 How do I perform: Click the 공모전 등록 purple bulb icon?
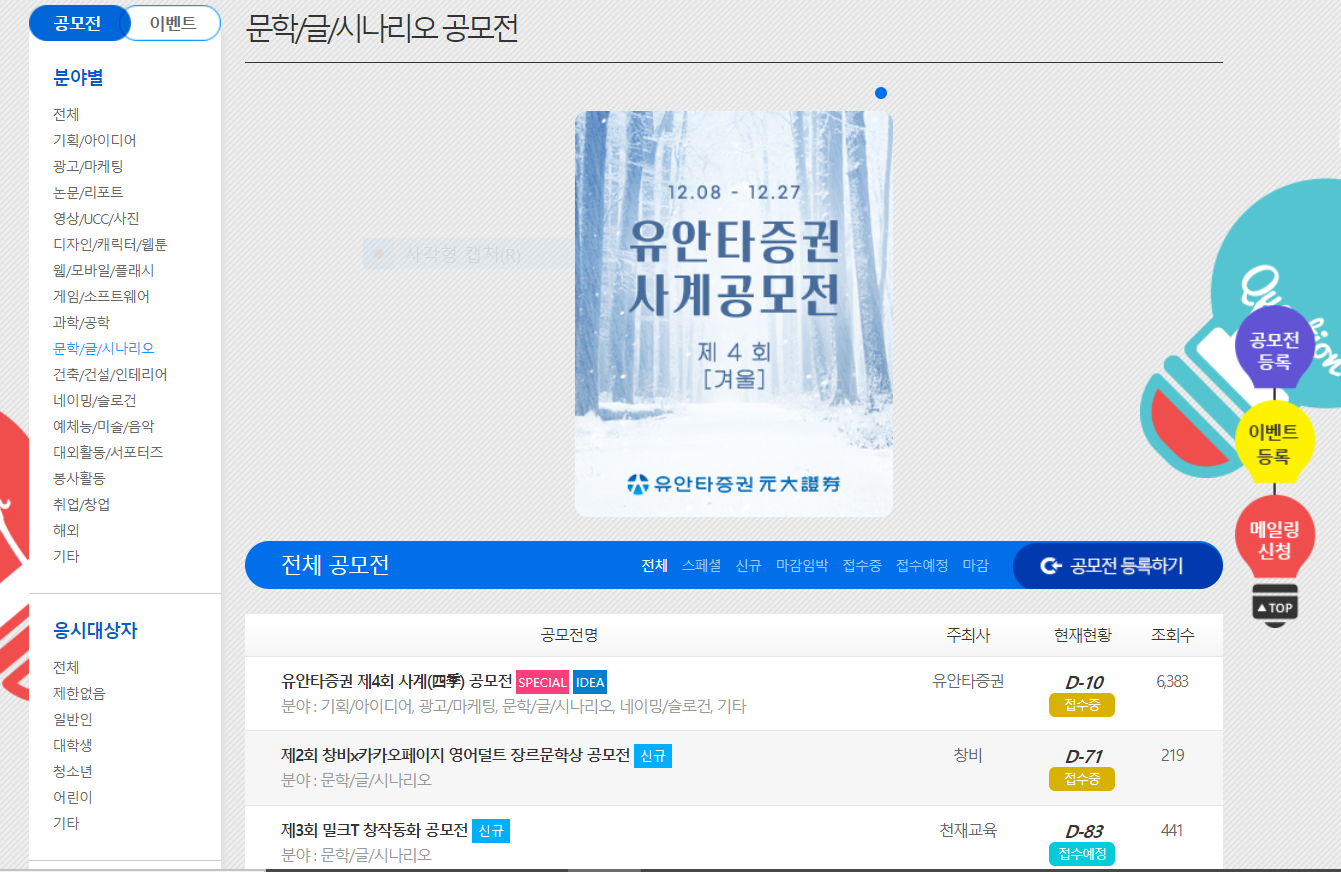pos(1275,345)
